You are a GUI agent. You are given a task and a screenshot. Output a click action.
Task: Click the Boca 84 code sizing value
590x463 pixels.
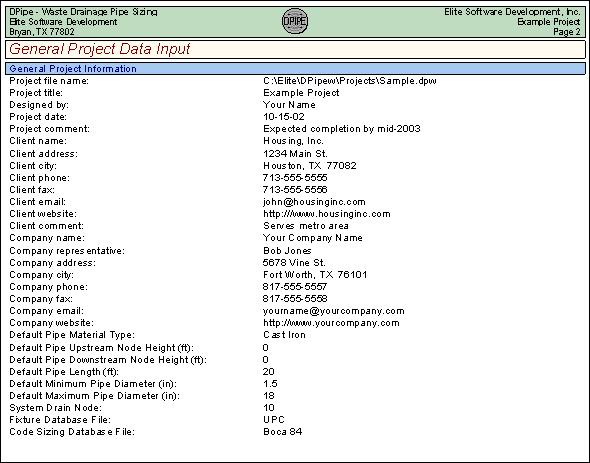(283, 432)
